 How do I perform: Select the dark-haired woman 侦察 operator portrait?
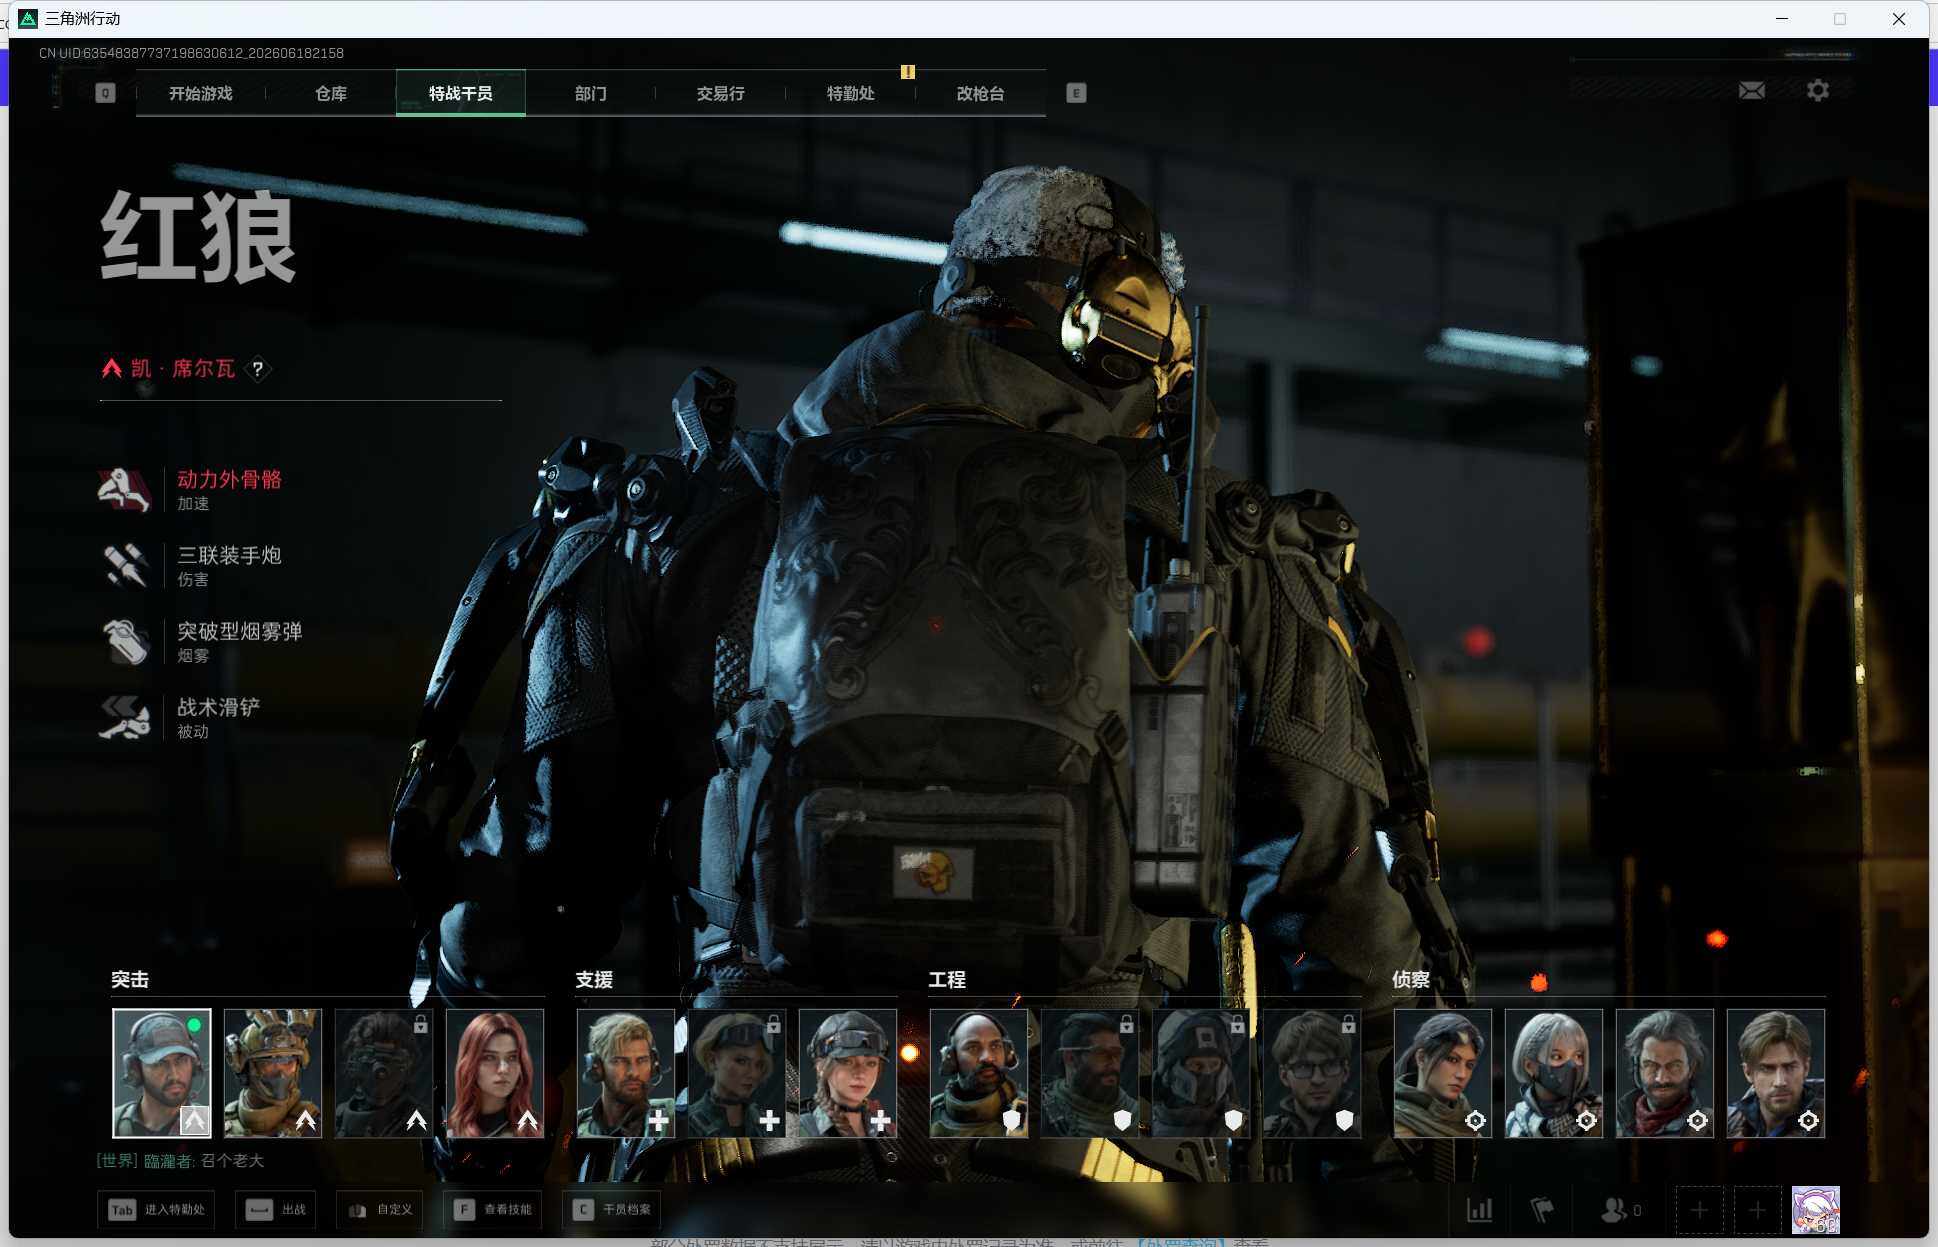point(1443,1073)
